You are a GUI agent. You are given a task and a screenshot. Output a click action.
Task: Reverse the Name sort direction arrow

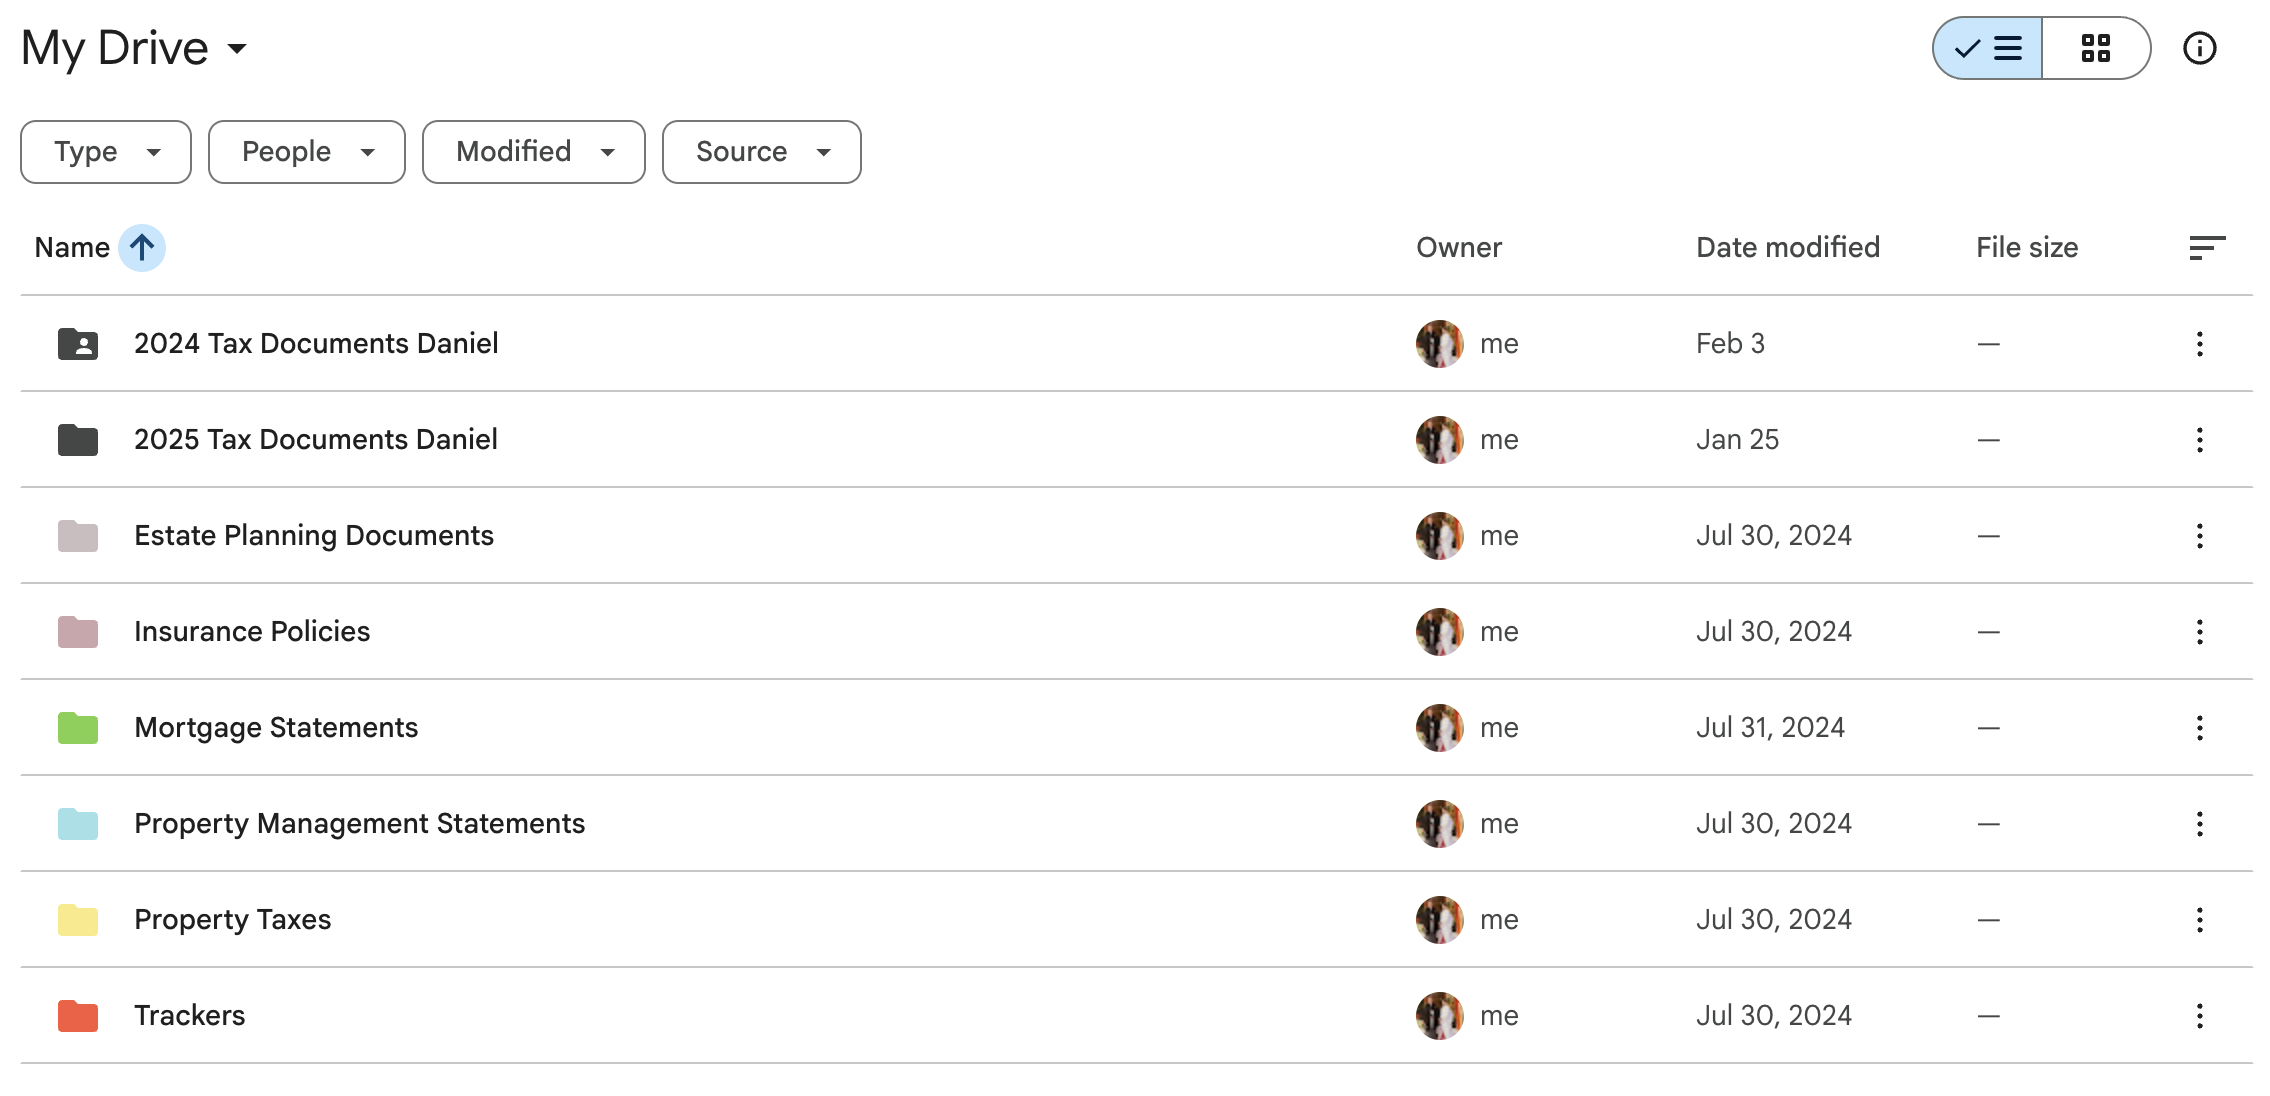(x=142, y=247)
